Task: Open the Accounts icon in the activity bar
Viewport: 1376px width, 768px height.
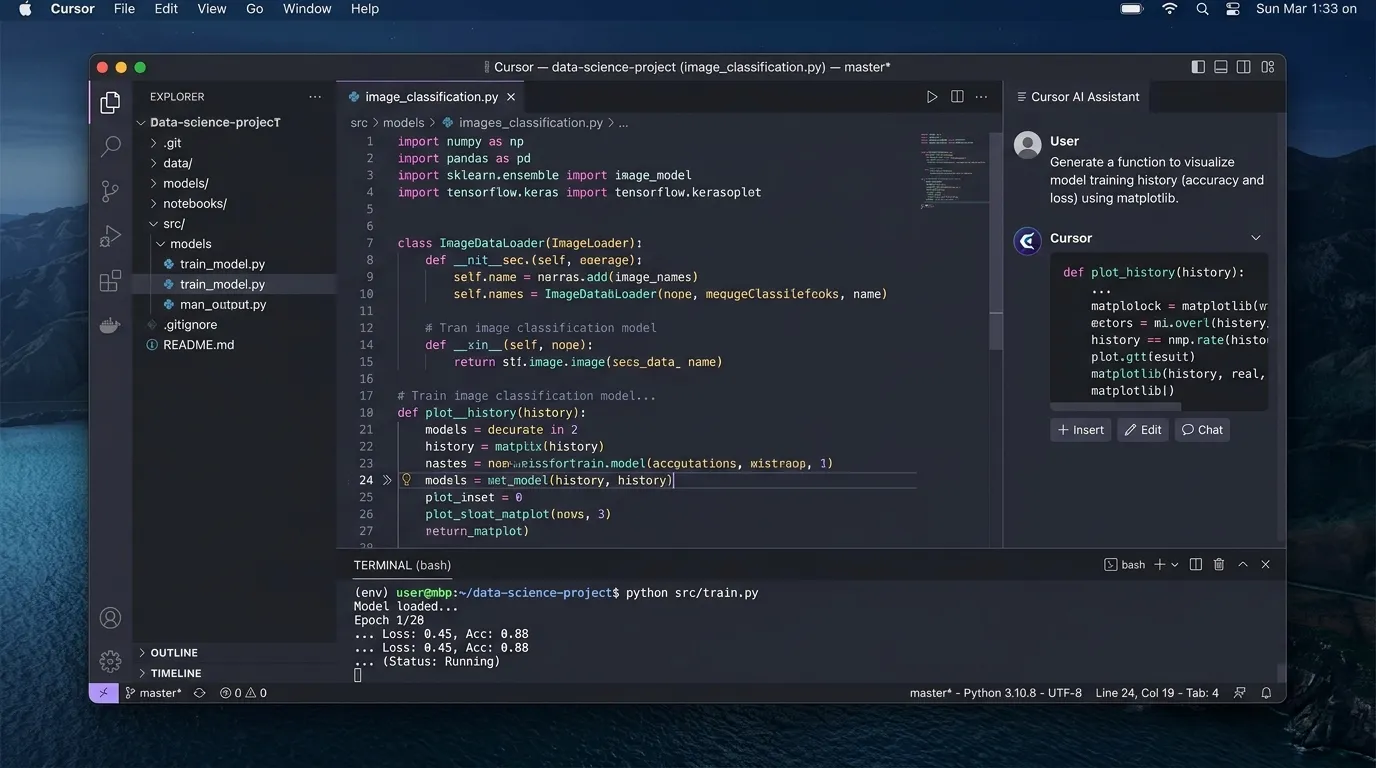Action: 111,618
